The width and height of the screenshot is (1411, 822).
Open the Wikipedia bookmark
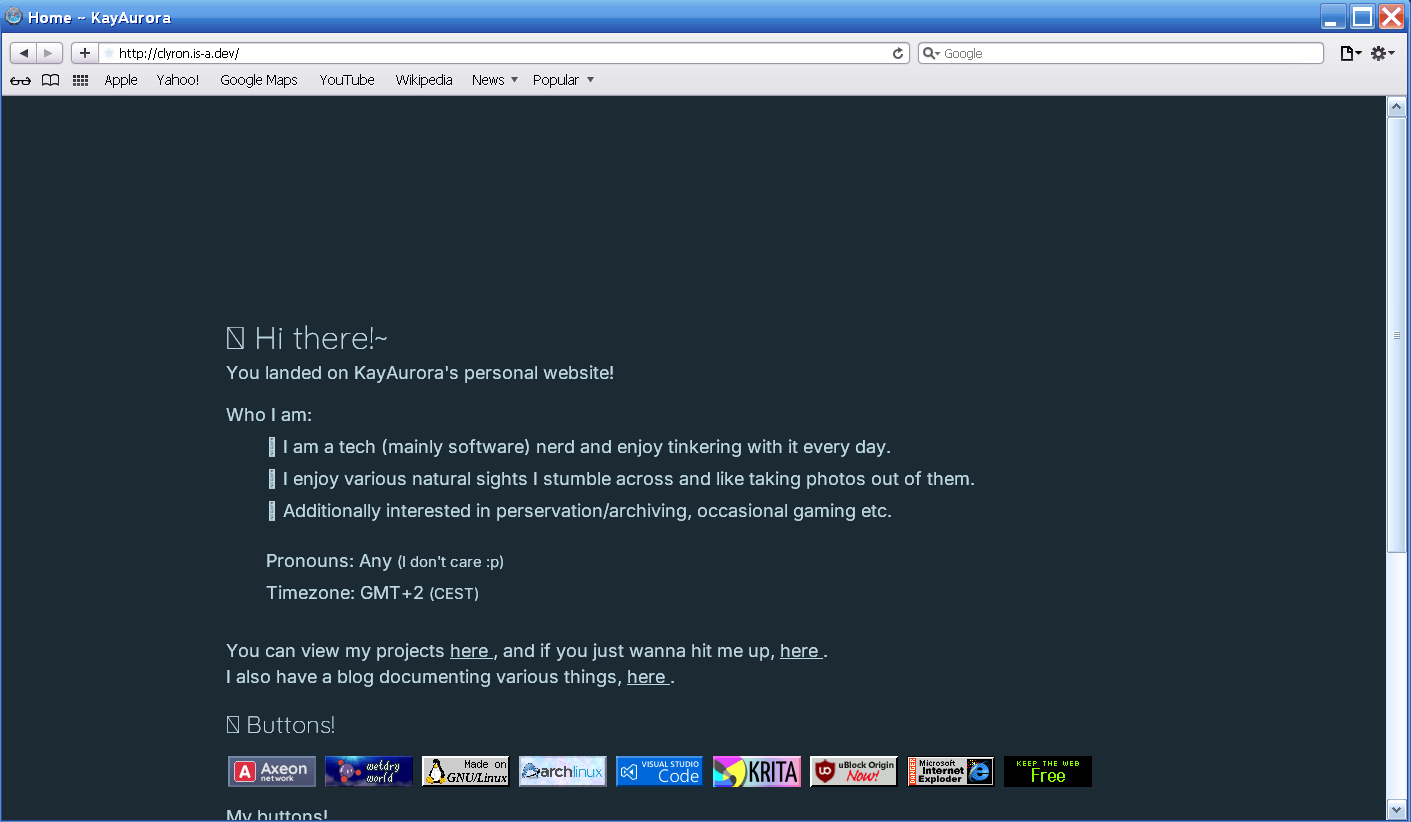tap(424, 80)
